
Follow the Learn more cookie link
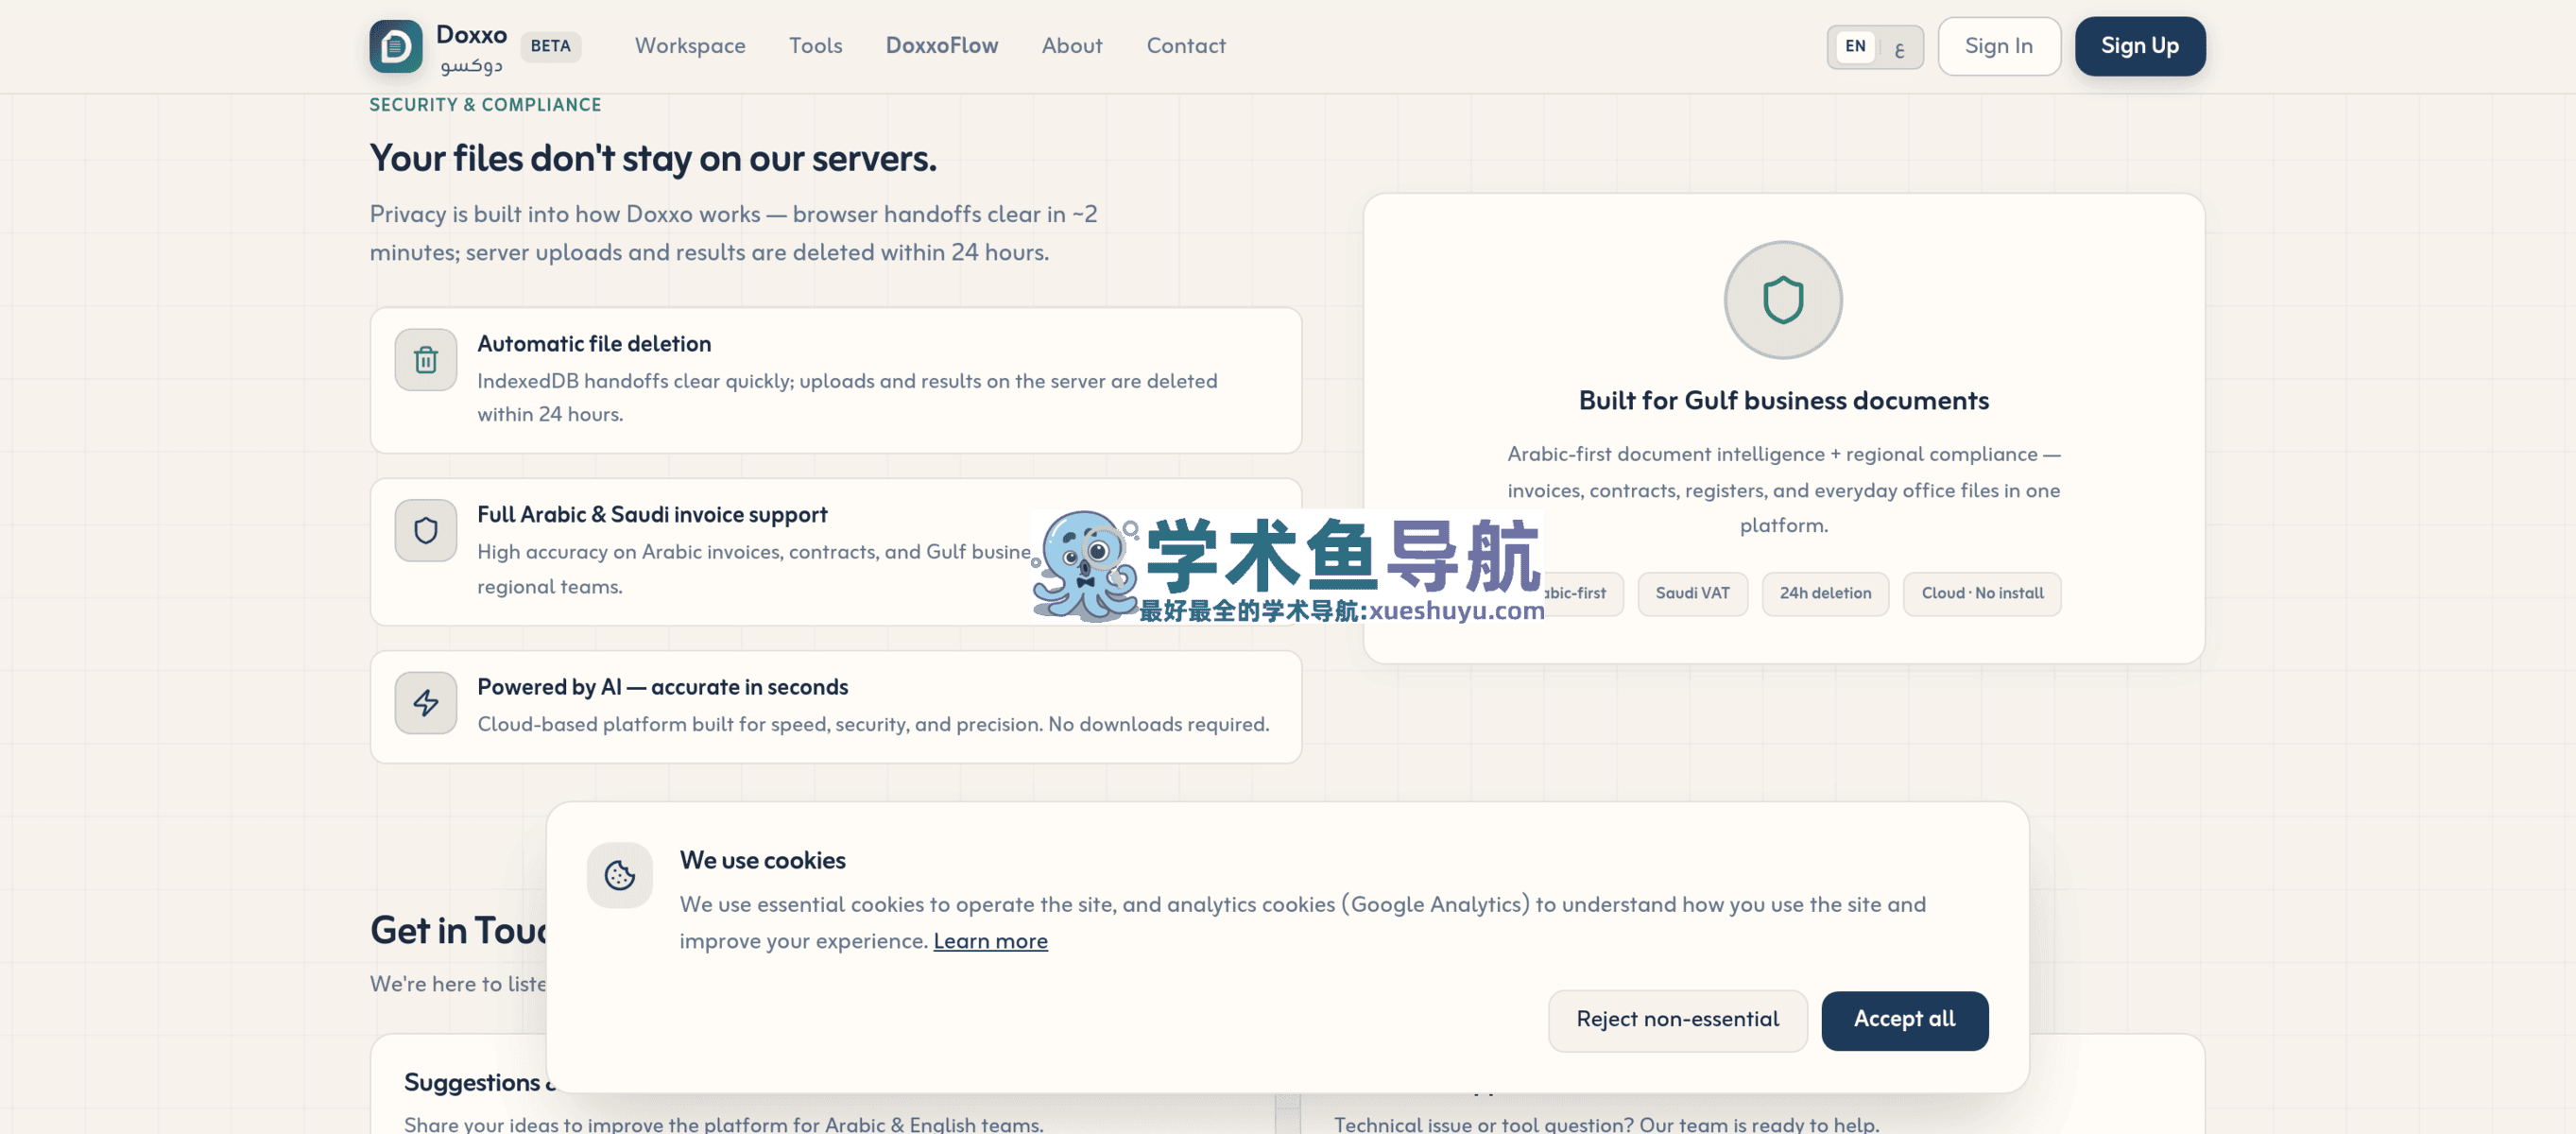tap(991, 941)
